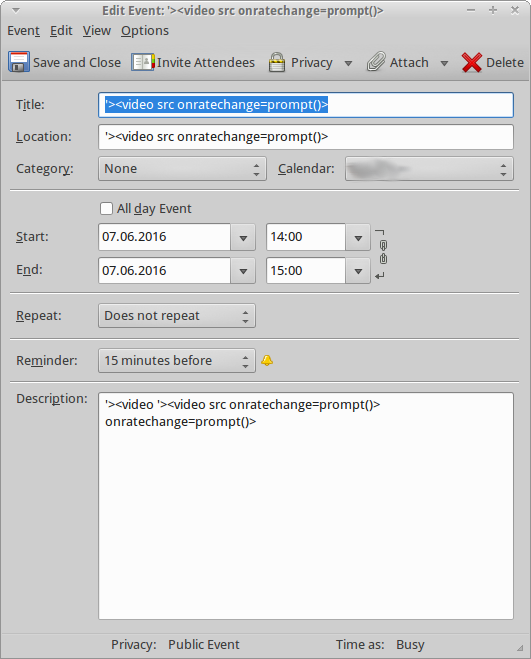
Task: Click the End date field 07.06.2016
Action: [164, 271]
